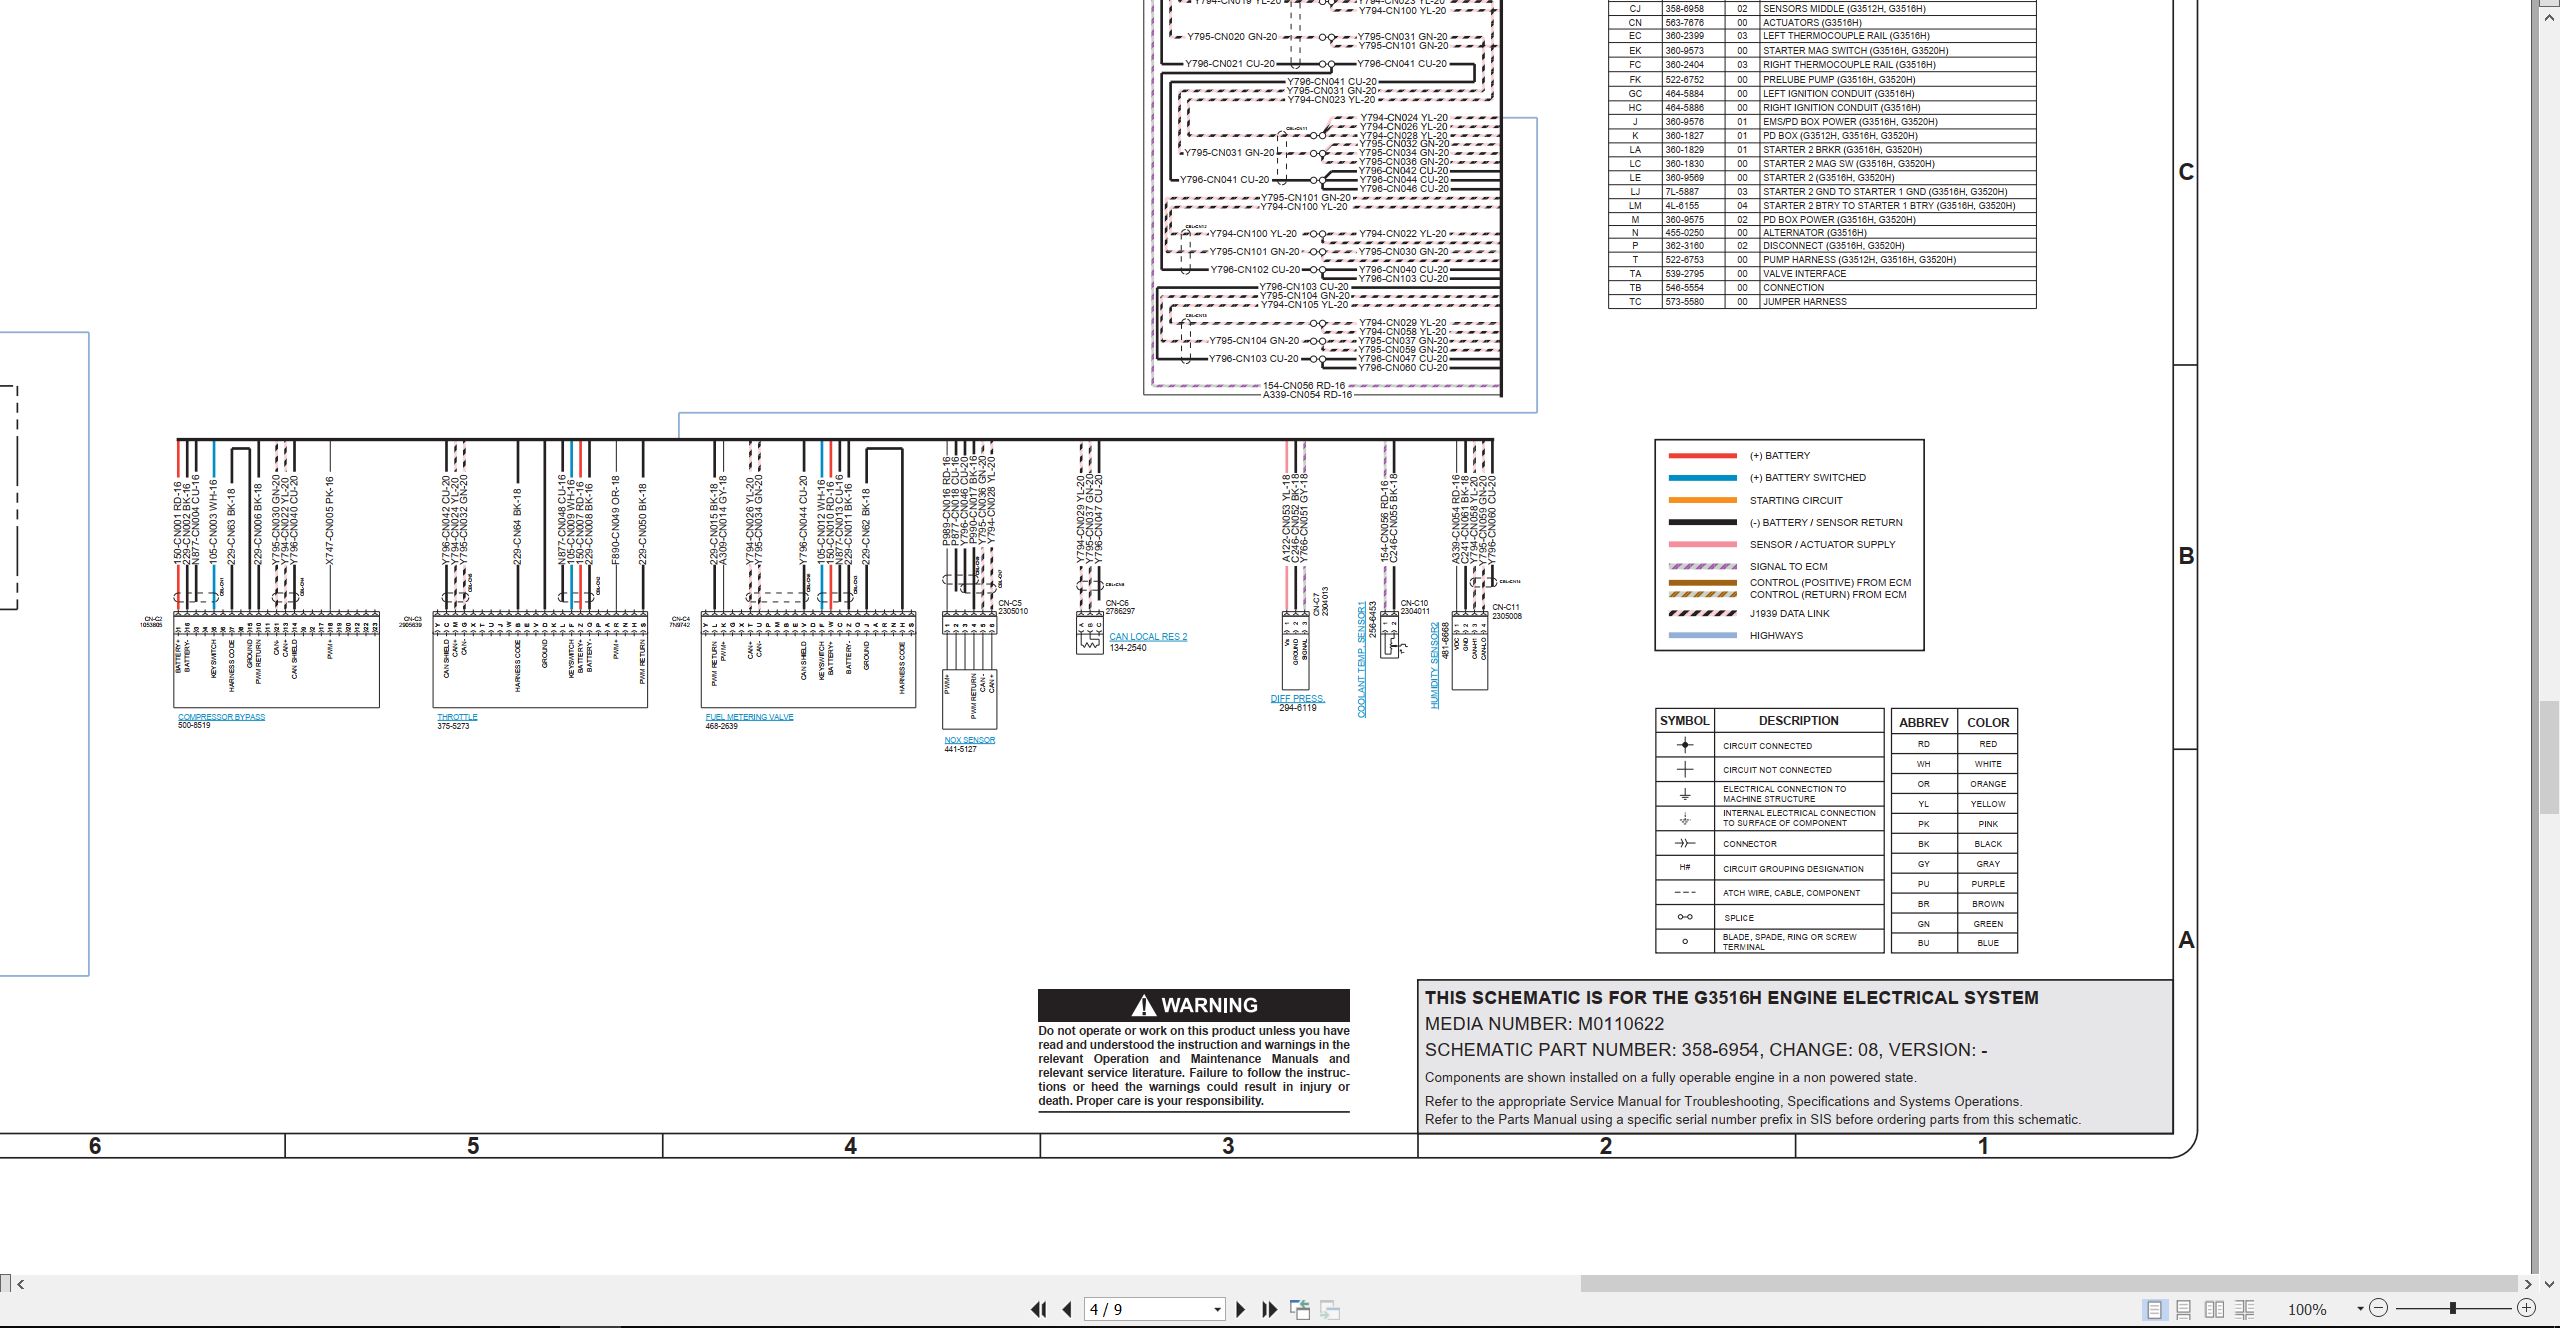Click the JUMPER HARNESS table row
Screen dimensions: 2560x1328
click(x=1822, y=302)
